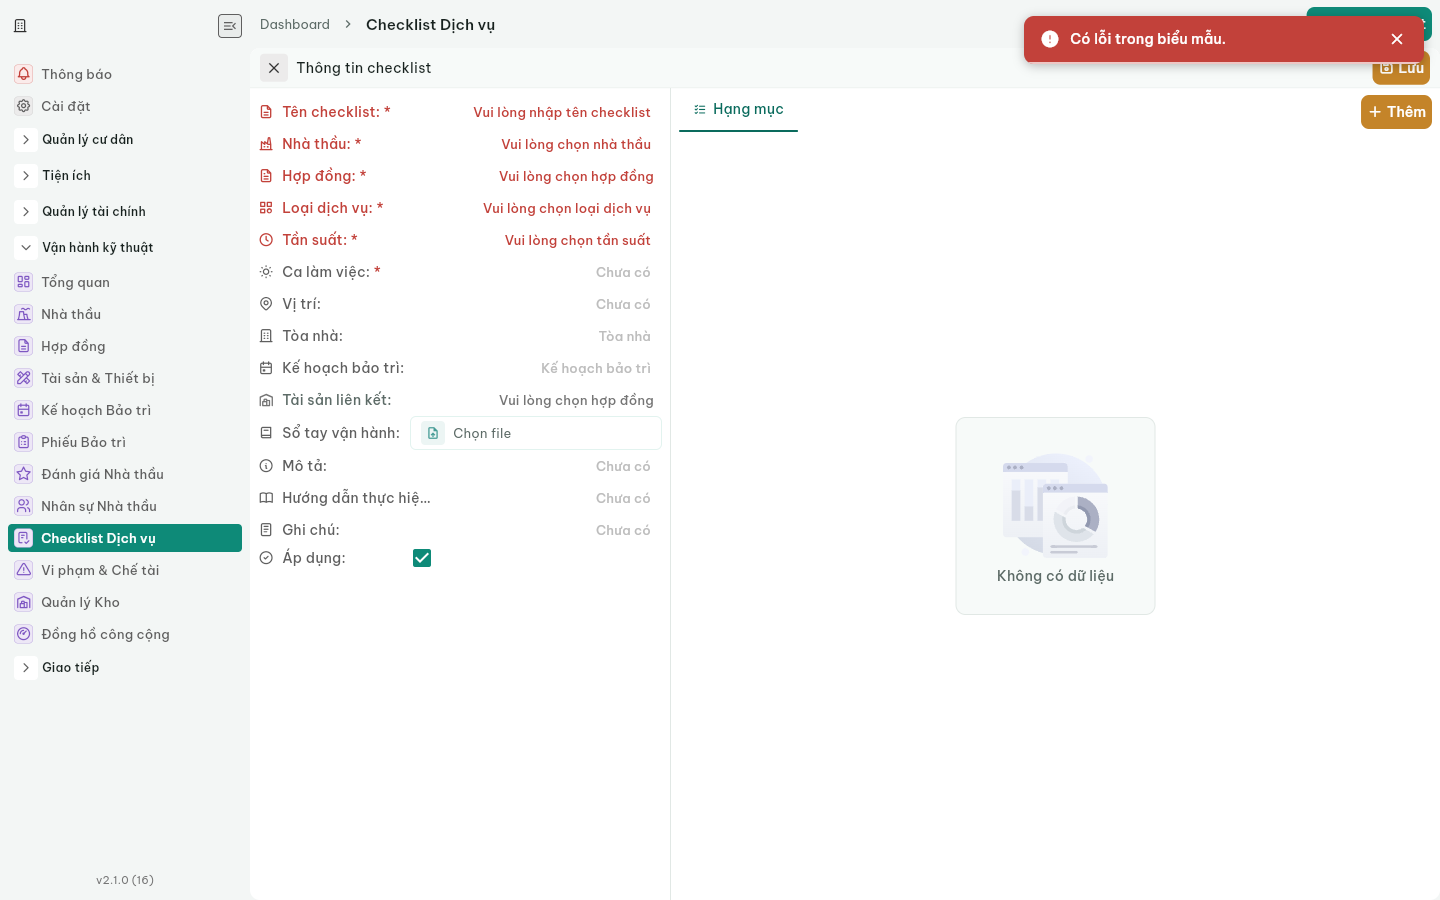The width and height of the screenshot is (1440, 900).
Task: Expand the Giao tiếp group
Action: [x=26, y=668]
